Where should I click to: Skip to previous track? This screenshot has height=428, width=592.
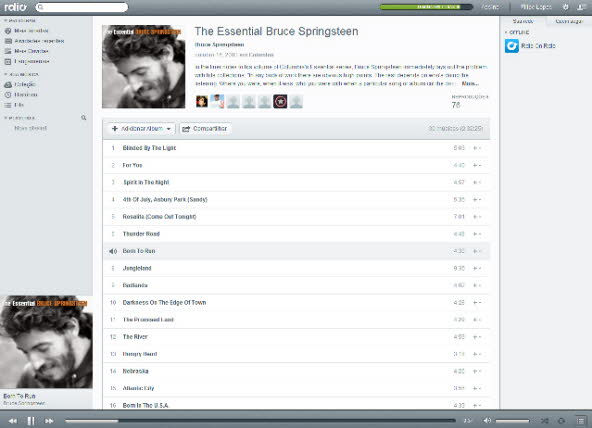13,421
